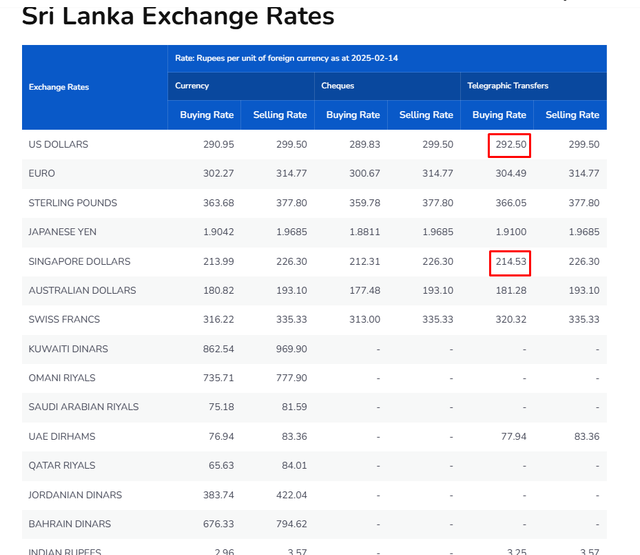This screenshot has width=640, height=555.
Task: Select the UAE DIRHAMS row label
Action: tap(62, 436)
